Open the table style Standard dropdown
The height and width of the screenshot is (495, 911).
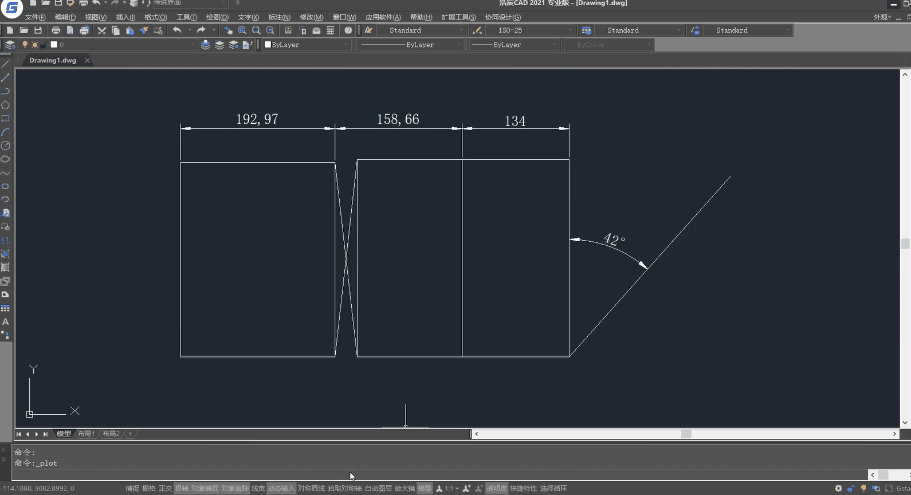pyautogui.click(x=639, y=30)
